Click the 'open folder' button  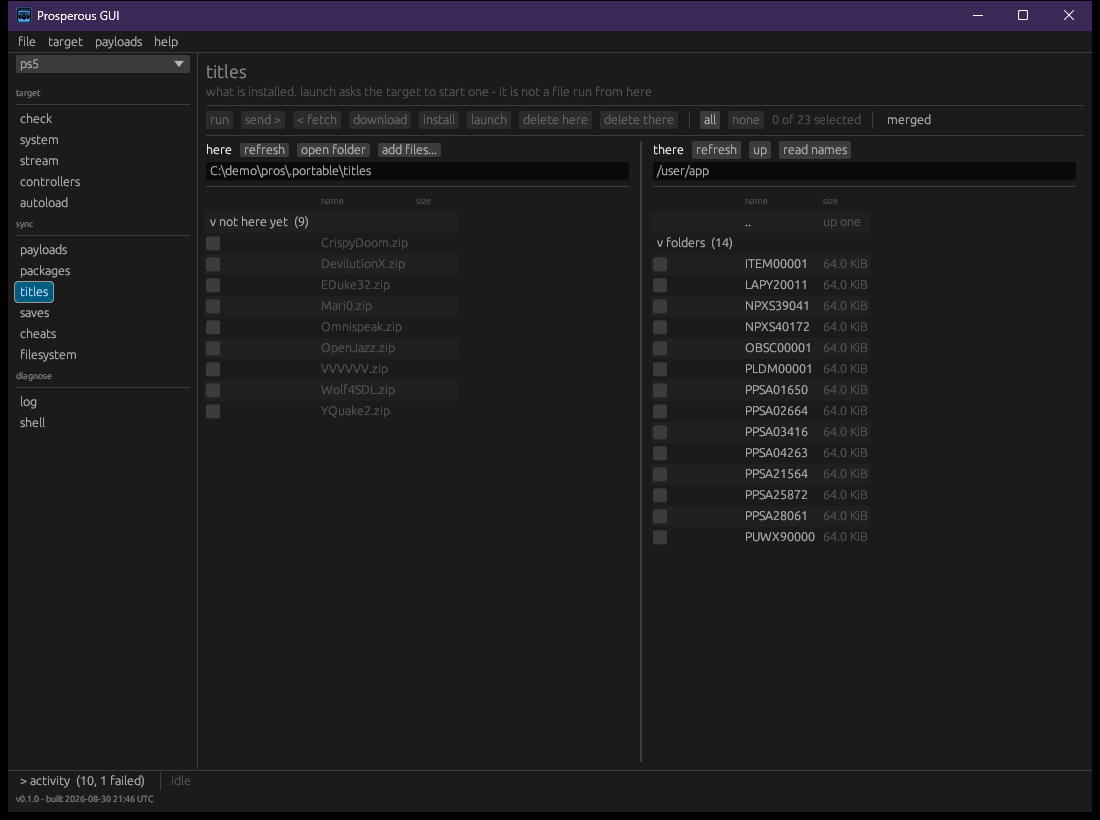point(333,150)
